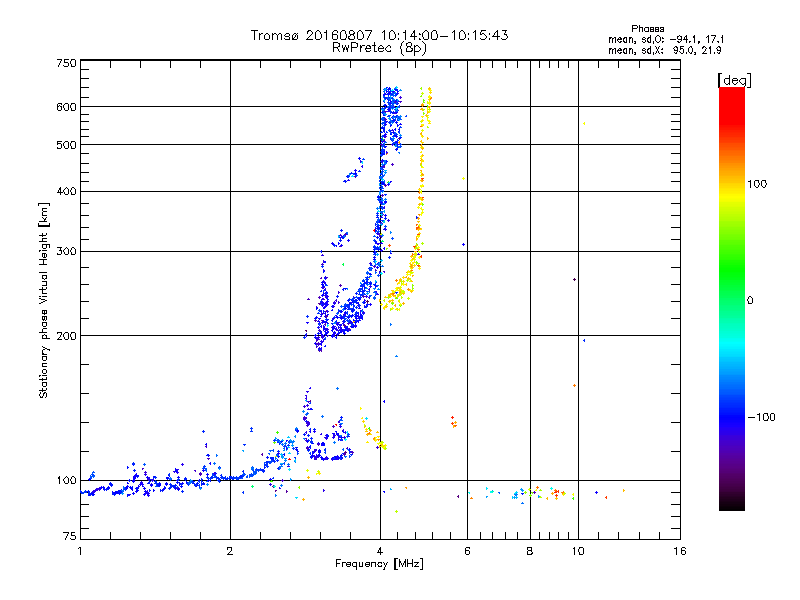
Task: Click the small blue cluster above 400 km, left of the 4 MHz line
Action: pyautogui.click(x=354, y=170)
